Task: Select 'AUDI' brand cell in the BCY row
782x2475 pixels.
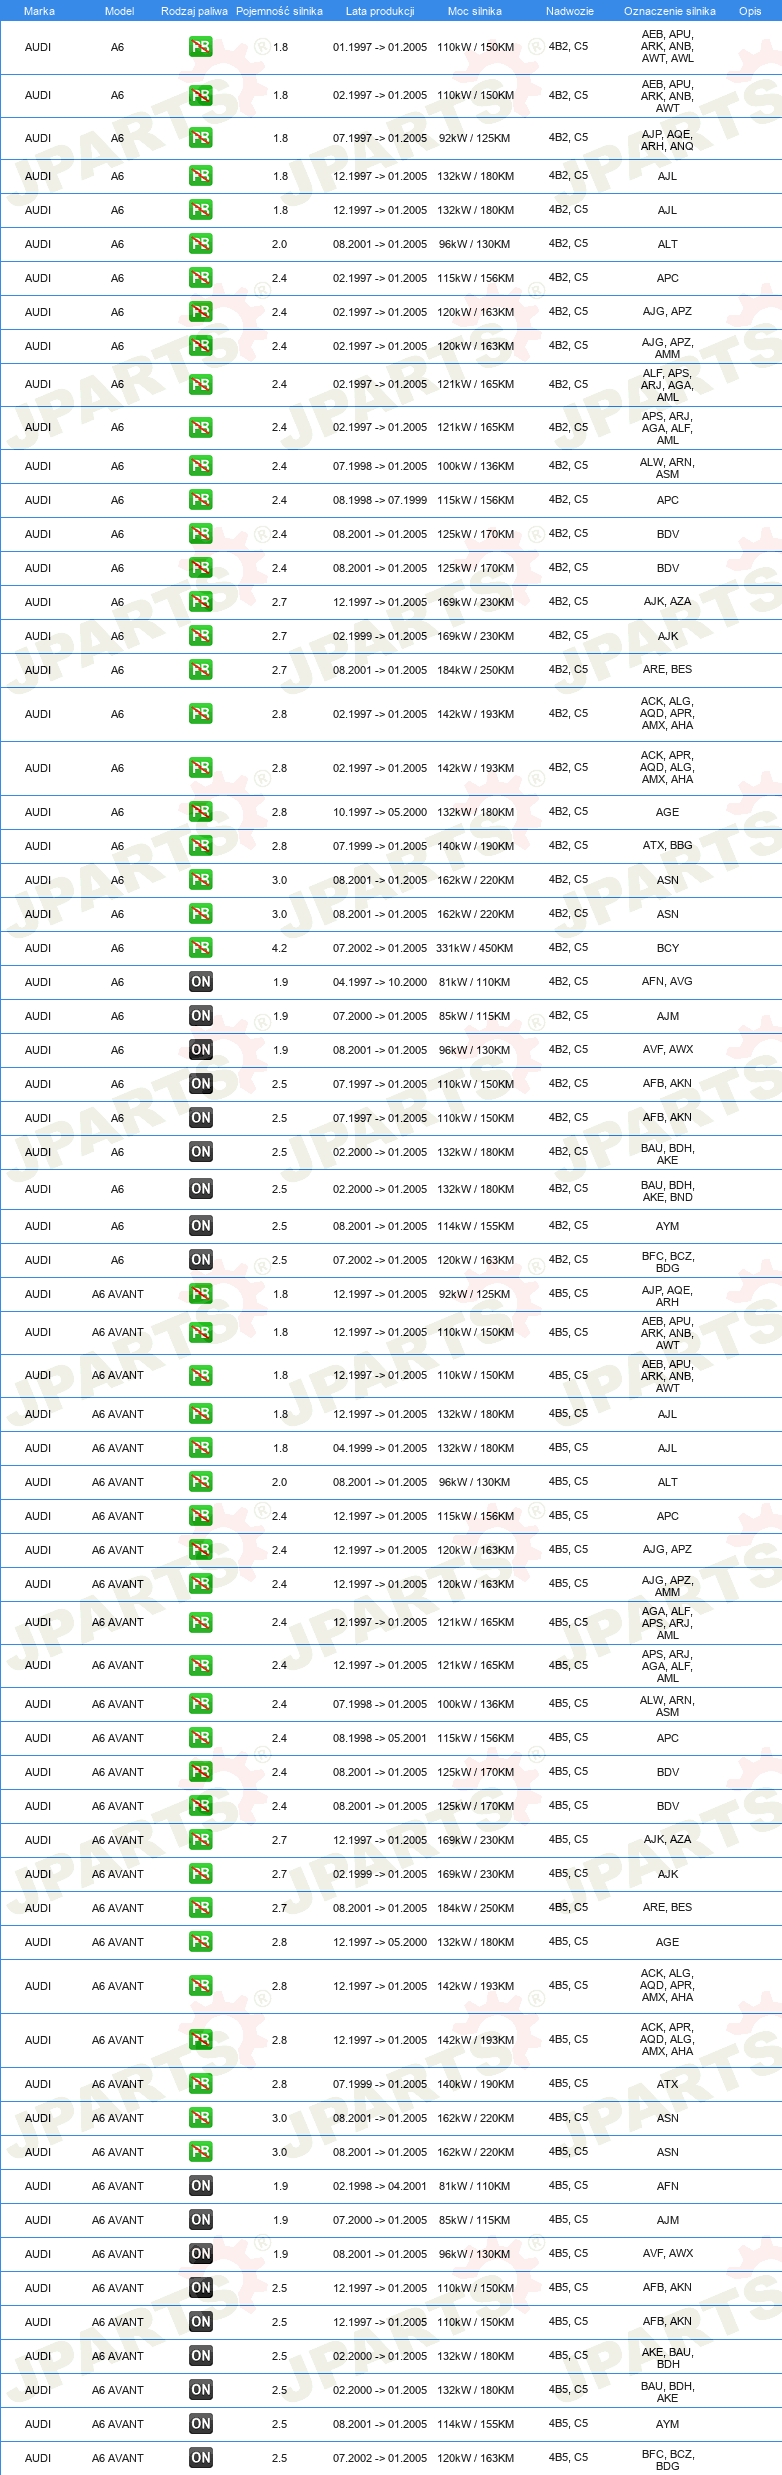Action: (38, 948)
